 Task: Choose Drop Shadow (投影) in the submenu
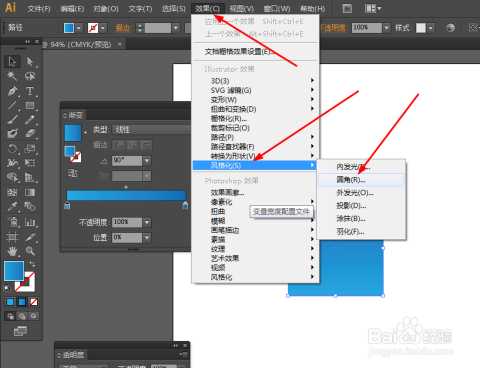click(361, 206)
